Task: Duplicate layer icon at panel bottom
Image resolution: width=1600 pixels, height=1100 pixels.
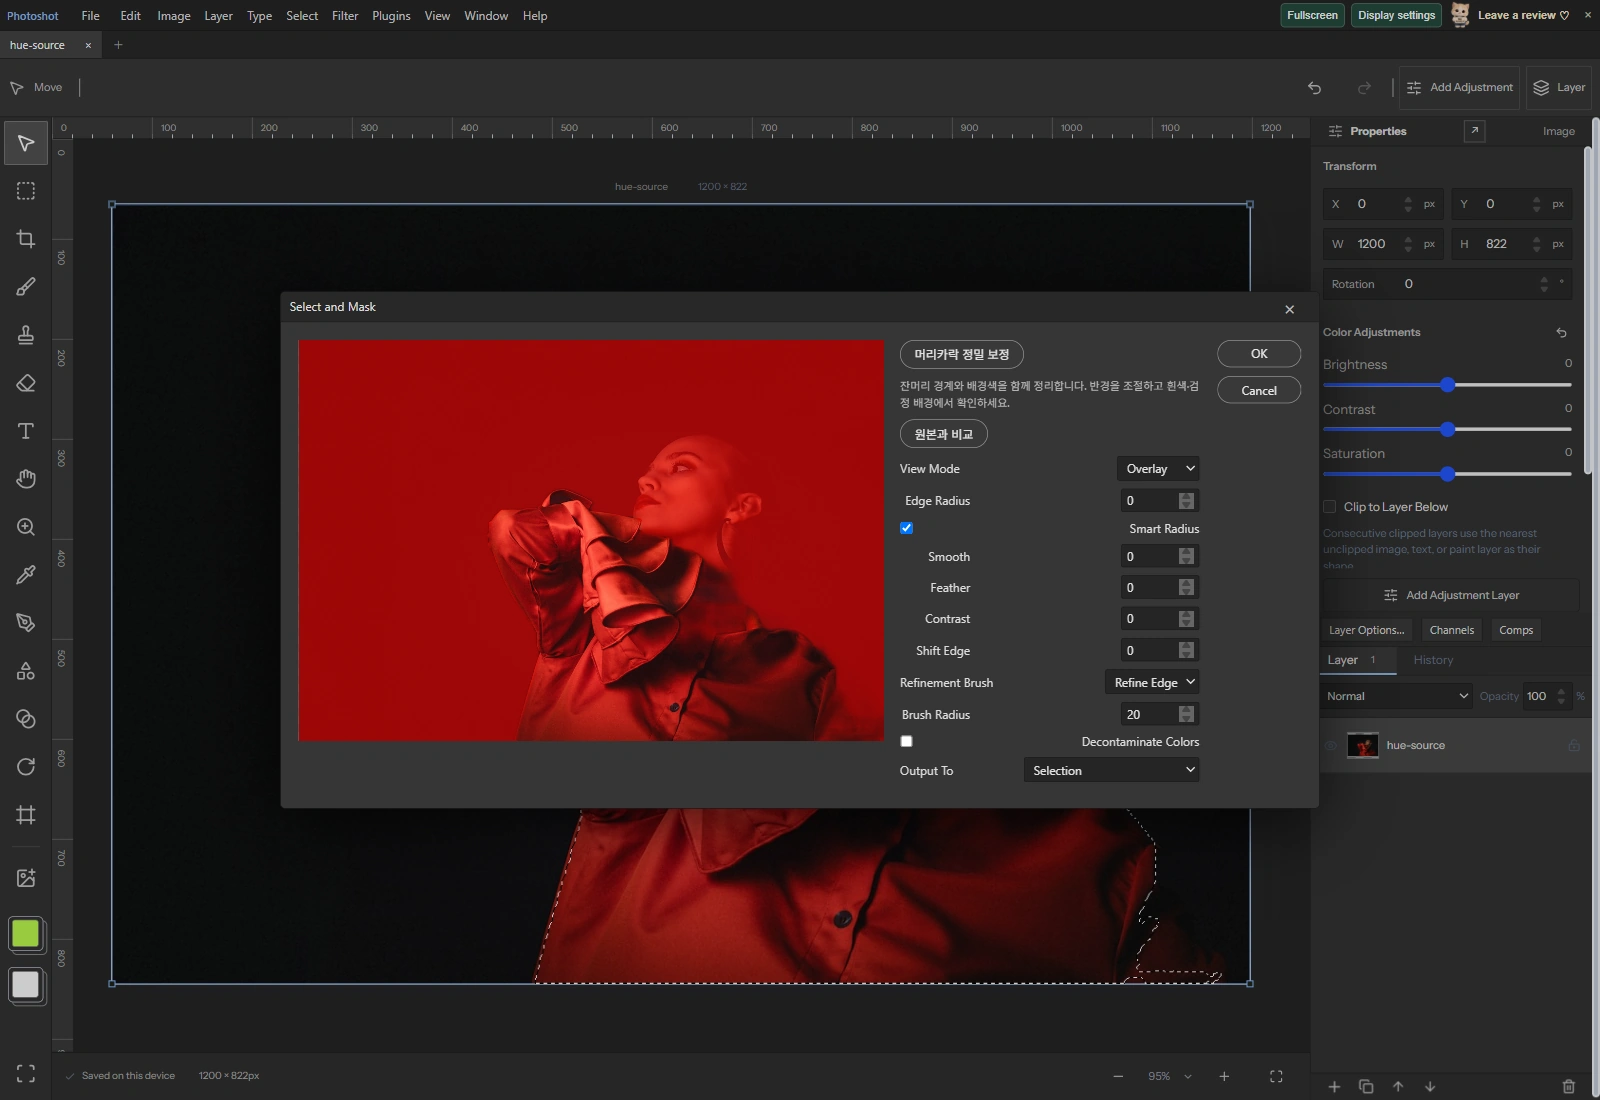Action: tap(1366, 1086)
